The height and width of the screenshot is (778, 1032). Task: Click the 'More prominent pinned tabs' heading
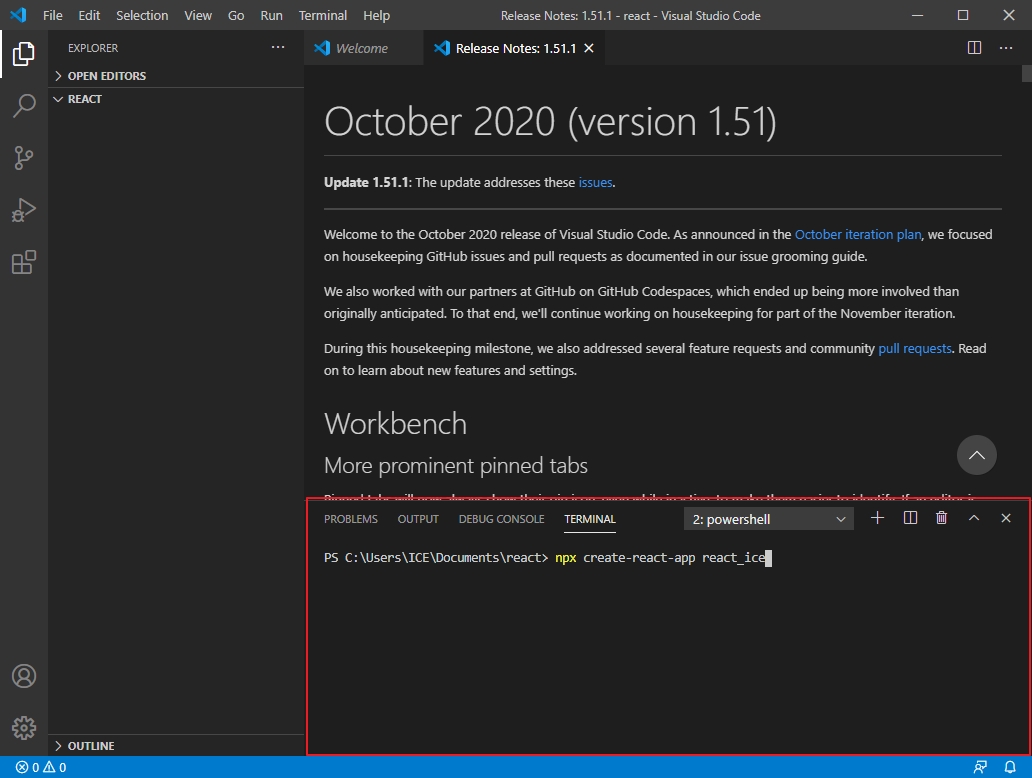coord(455,465)
